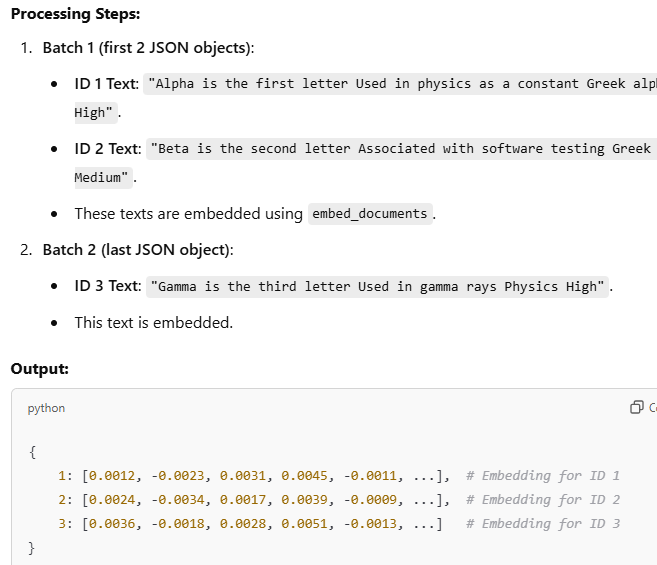The image size is (657, 565).
Task: Click the Embedding for ID 3 comment
Action: click(543, 524)
